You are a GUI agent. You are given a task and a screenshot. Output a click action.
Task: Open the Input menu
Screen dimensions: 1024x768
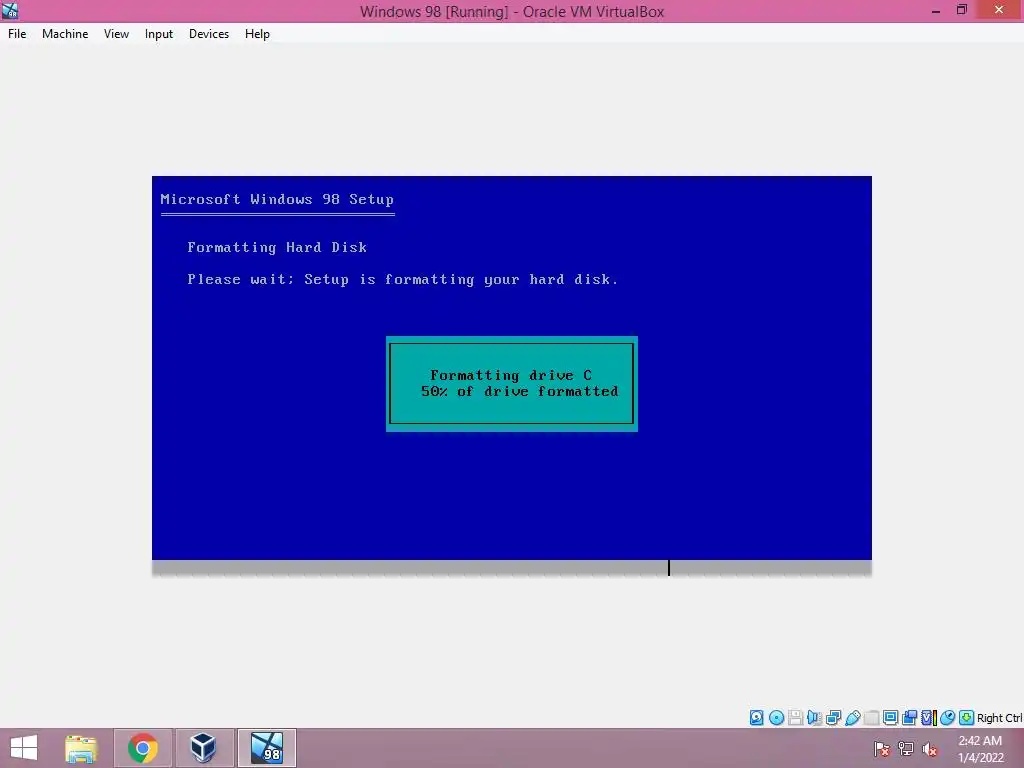159,34
